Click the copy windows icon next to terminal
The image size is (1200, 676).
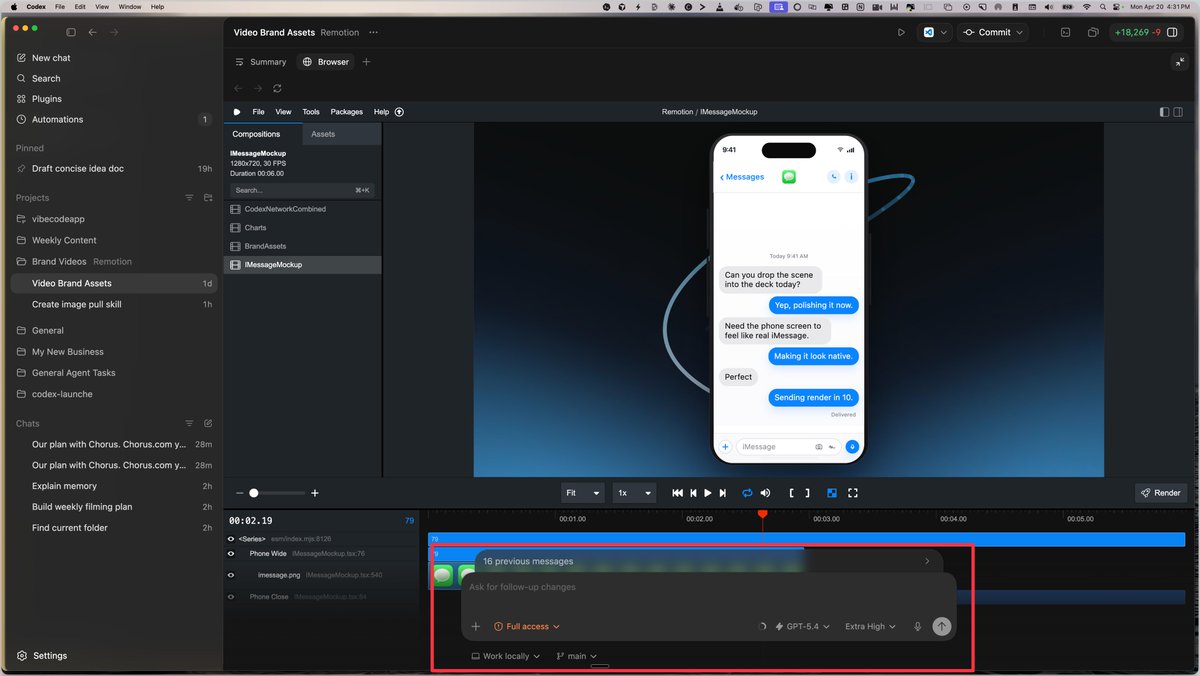click(x=1093, y=32)
